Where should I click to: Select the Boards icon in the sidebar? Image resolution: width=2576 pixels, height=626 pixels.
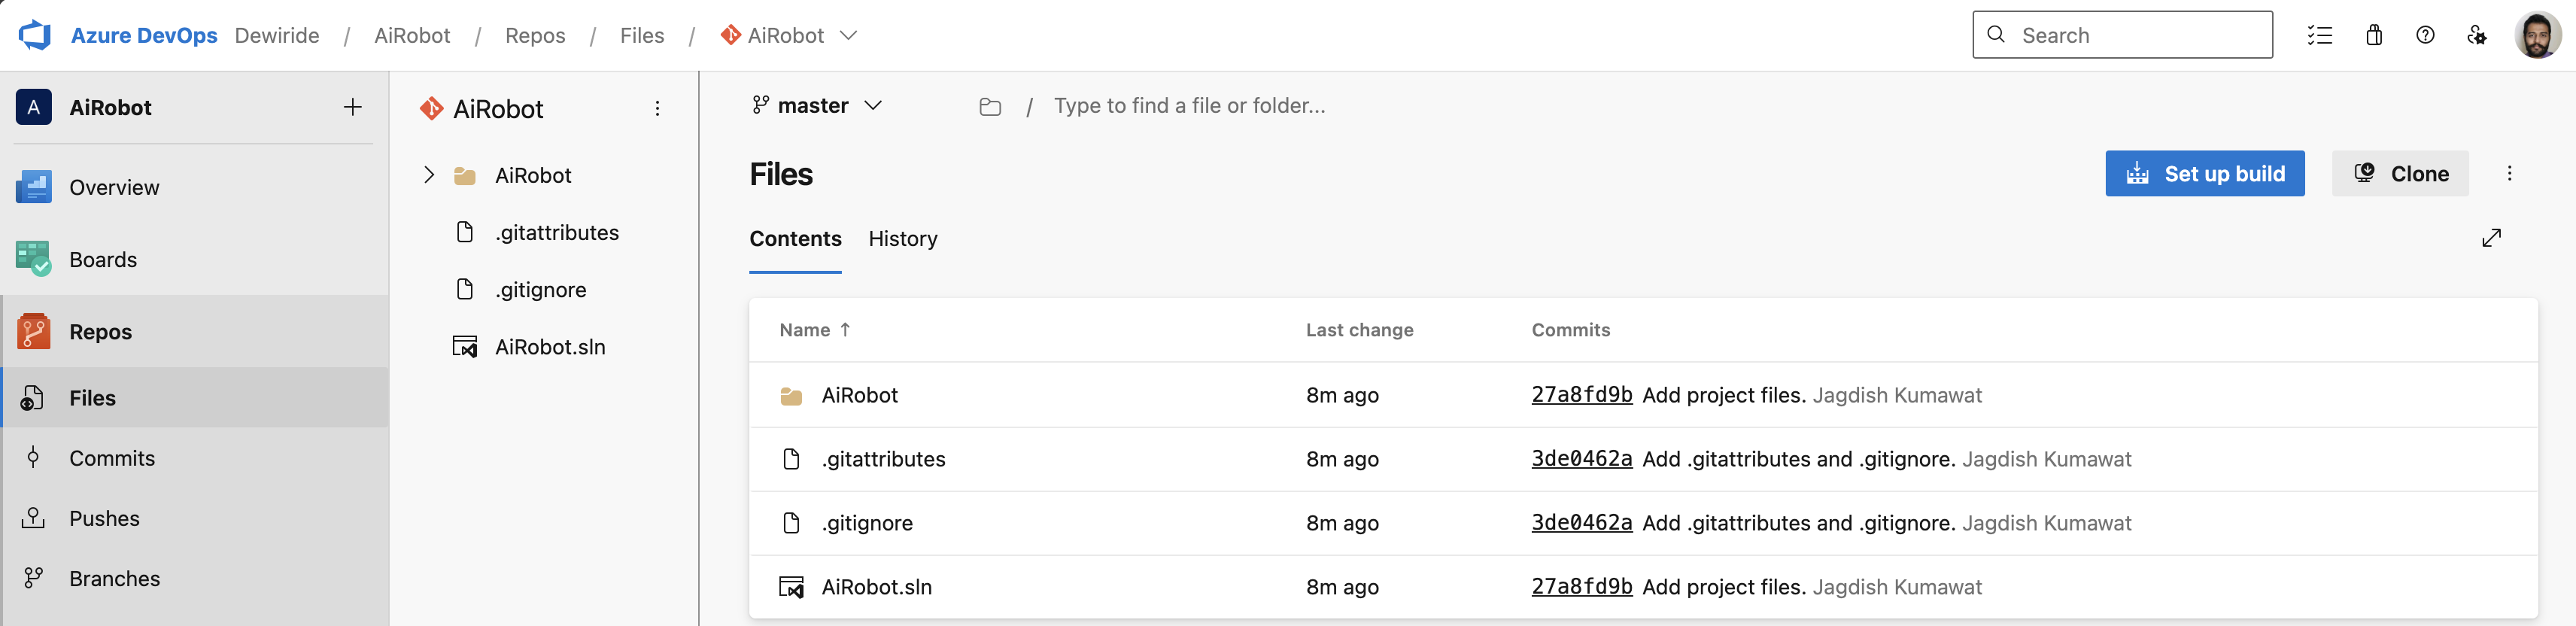[33, 258]
